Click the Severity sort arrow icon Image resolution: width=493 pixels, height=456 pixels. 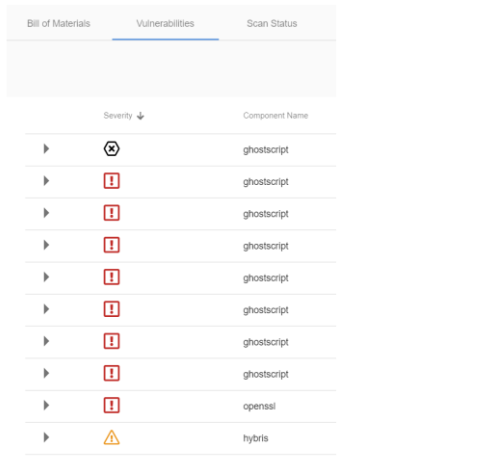point(141,116)
